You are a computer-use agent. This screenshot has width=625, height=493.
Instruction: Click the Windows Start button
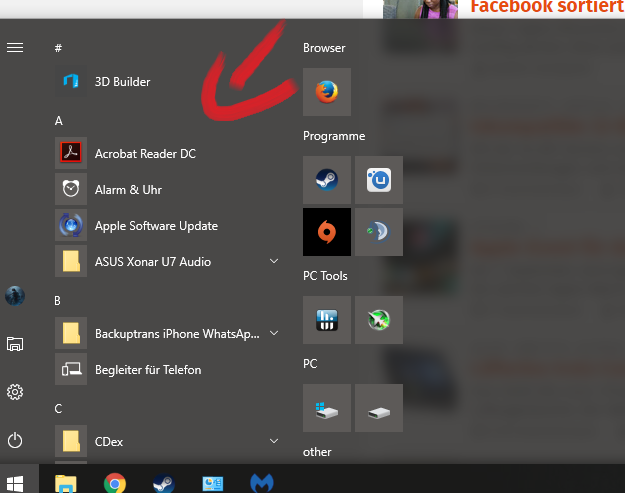point(15,483)
